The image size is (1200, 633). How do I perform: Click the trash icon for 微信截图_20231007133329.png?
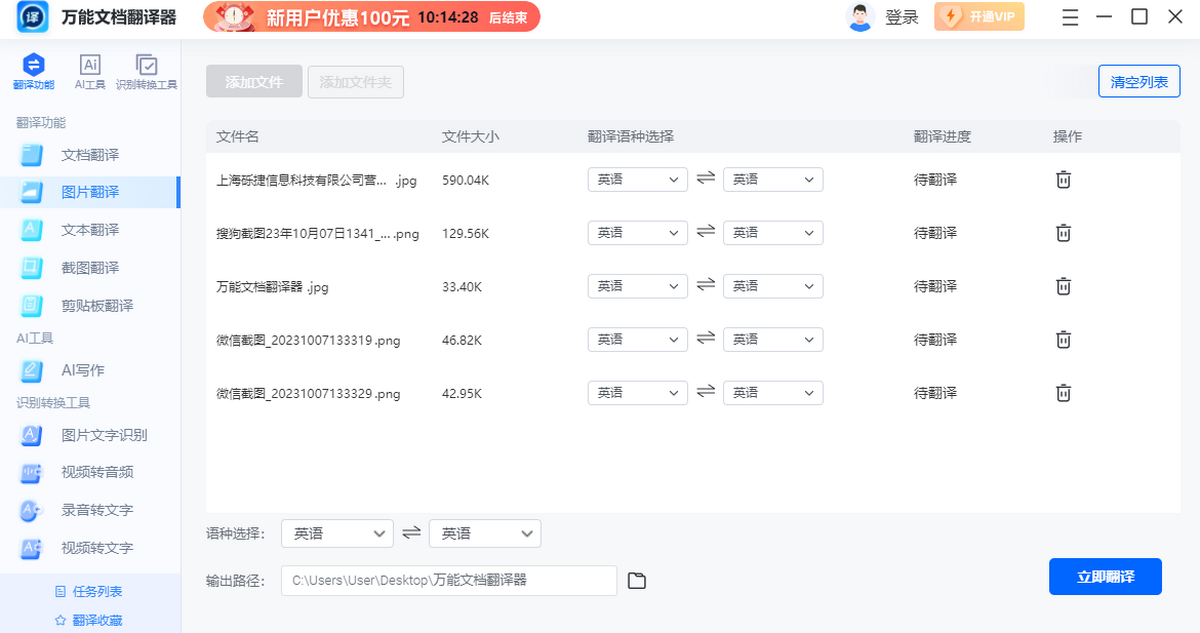[1064, 393]
